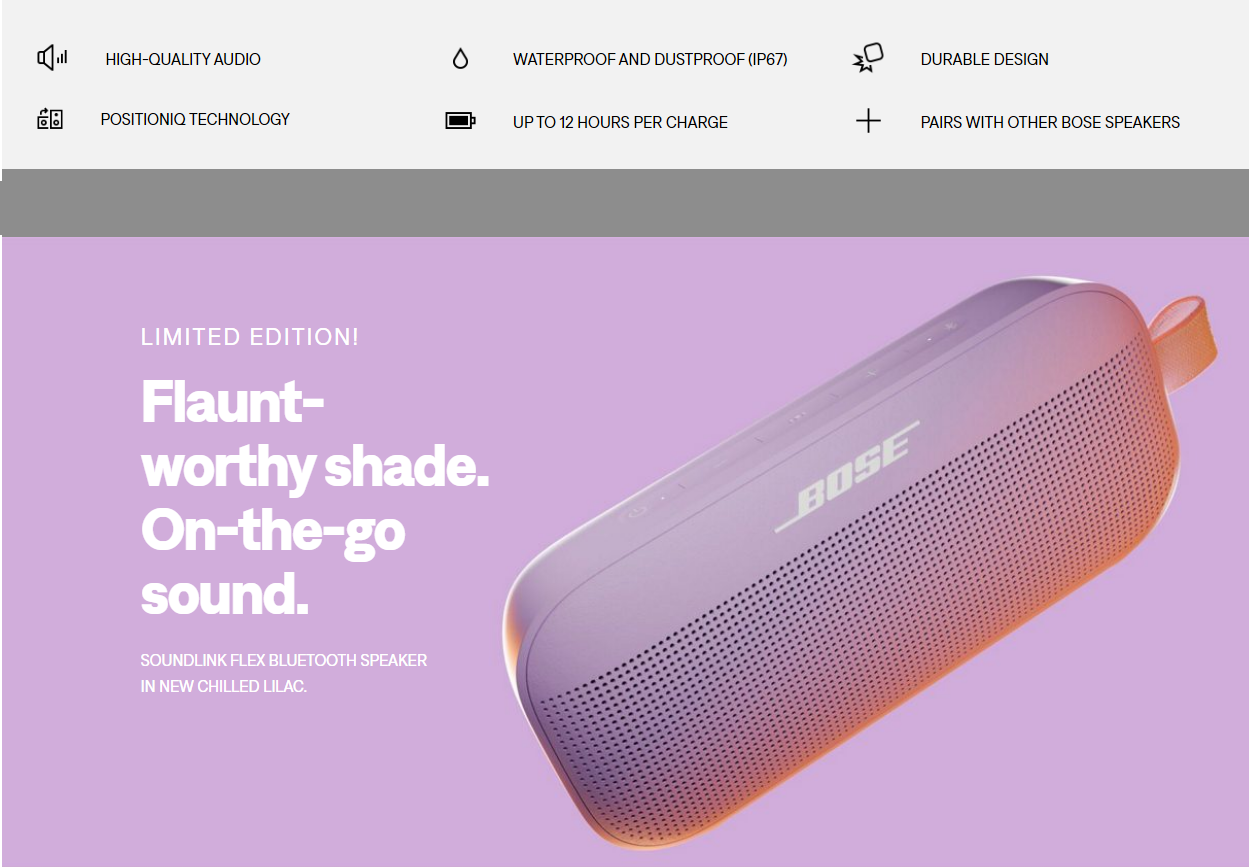This screenshot has height=868, width=1249.
Task: Select the HIGH-QUALITY AUDIO label
Action: 183,59
